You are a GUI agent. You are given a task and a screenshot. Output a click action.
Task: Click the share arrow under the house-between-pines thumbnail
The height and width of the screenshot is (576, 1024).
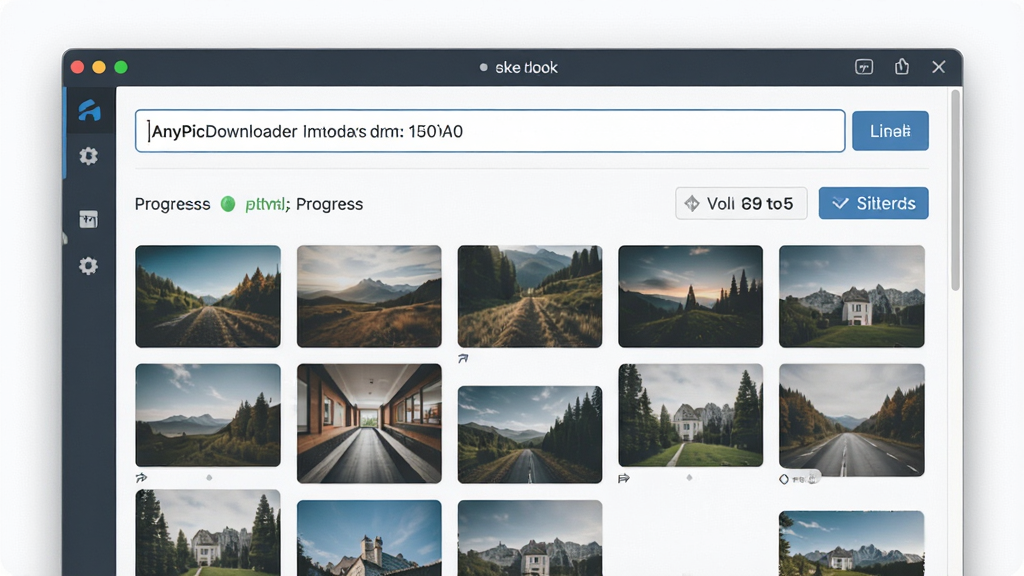[624, 479]
